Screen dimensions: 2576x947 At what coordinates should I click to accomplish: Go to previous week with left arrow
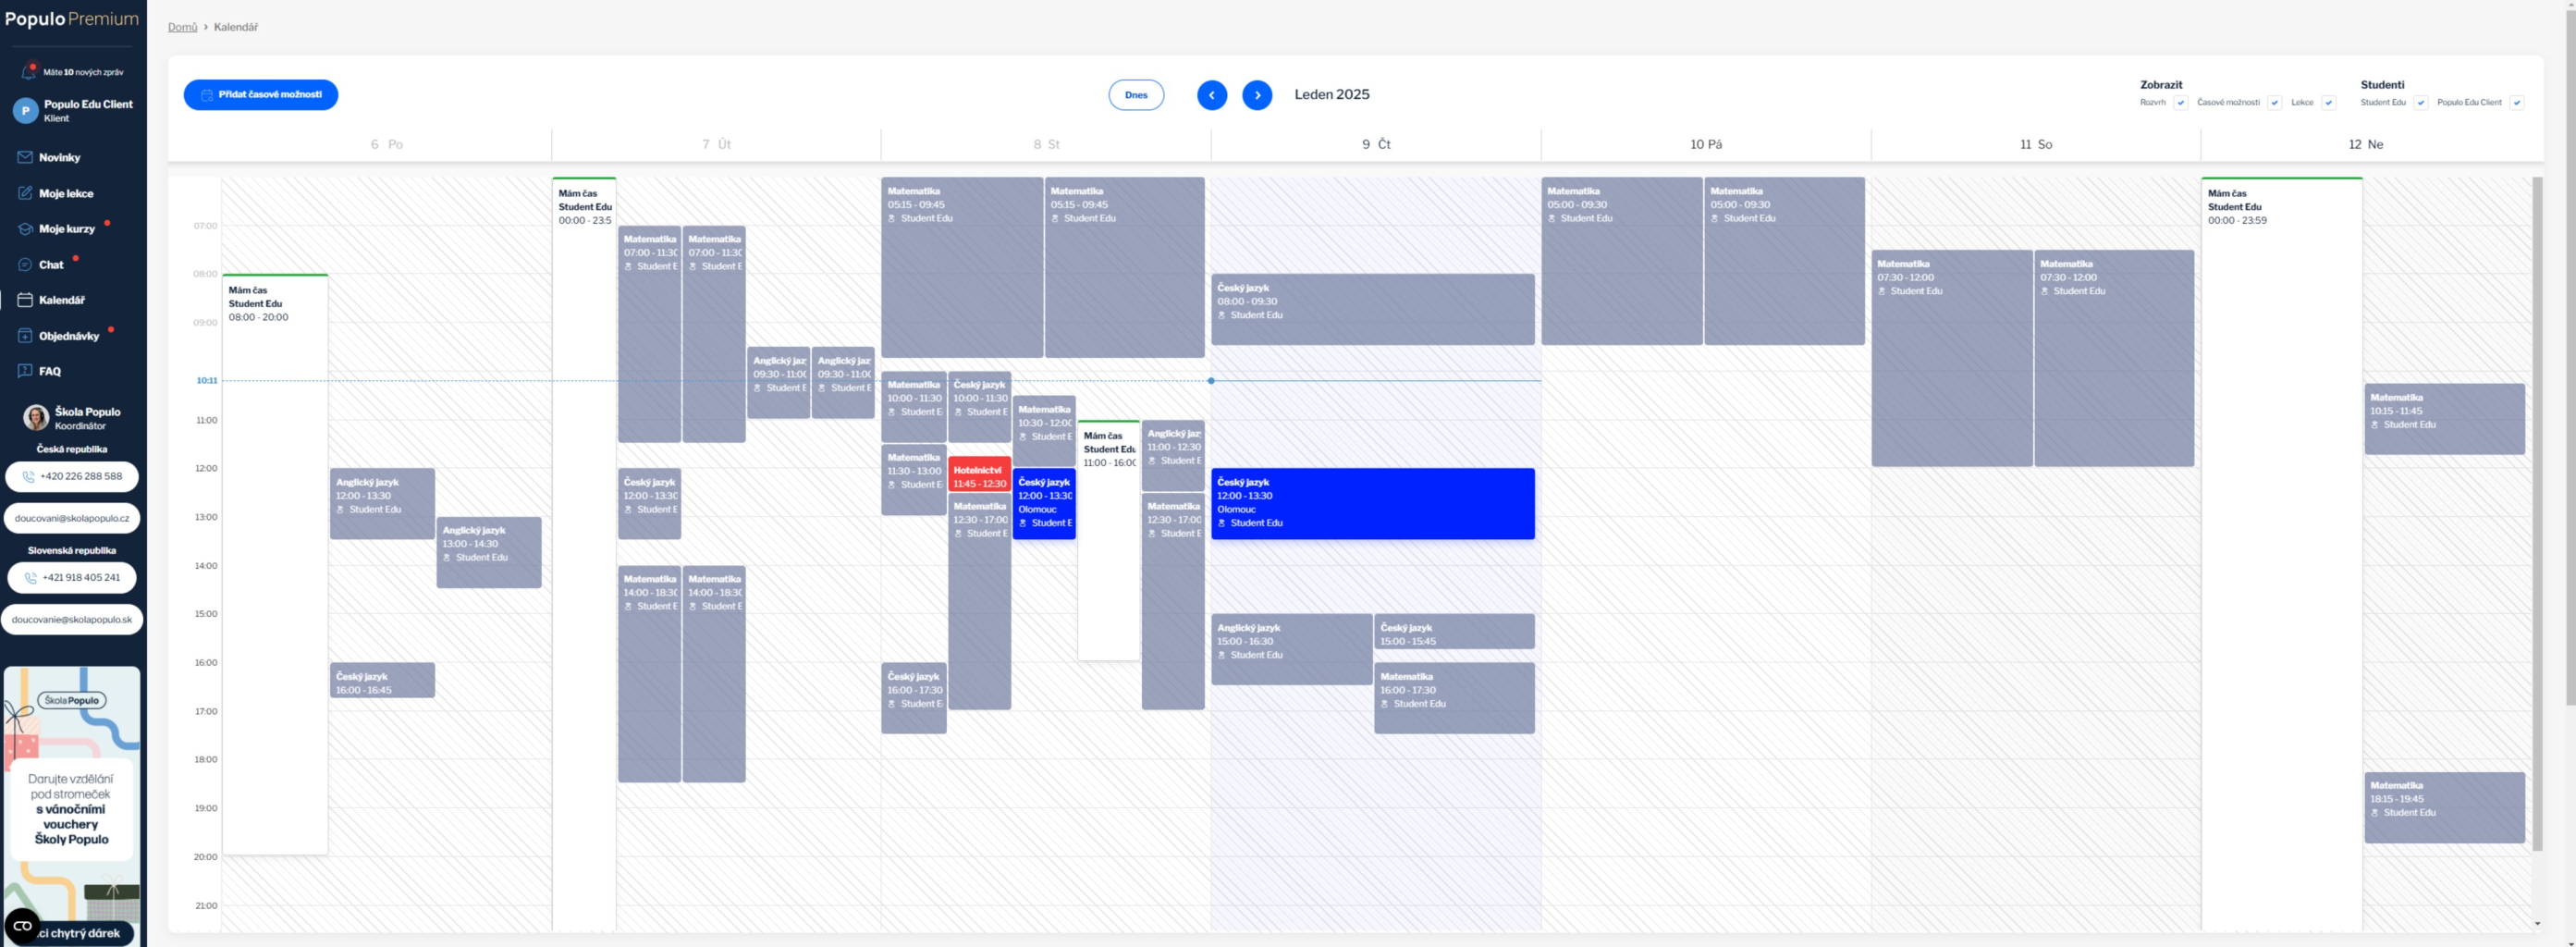pos(1212,95)
